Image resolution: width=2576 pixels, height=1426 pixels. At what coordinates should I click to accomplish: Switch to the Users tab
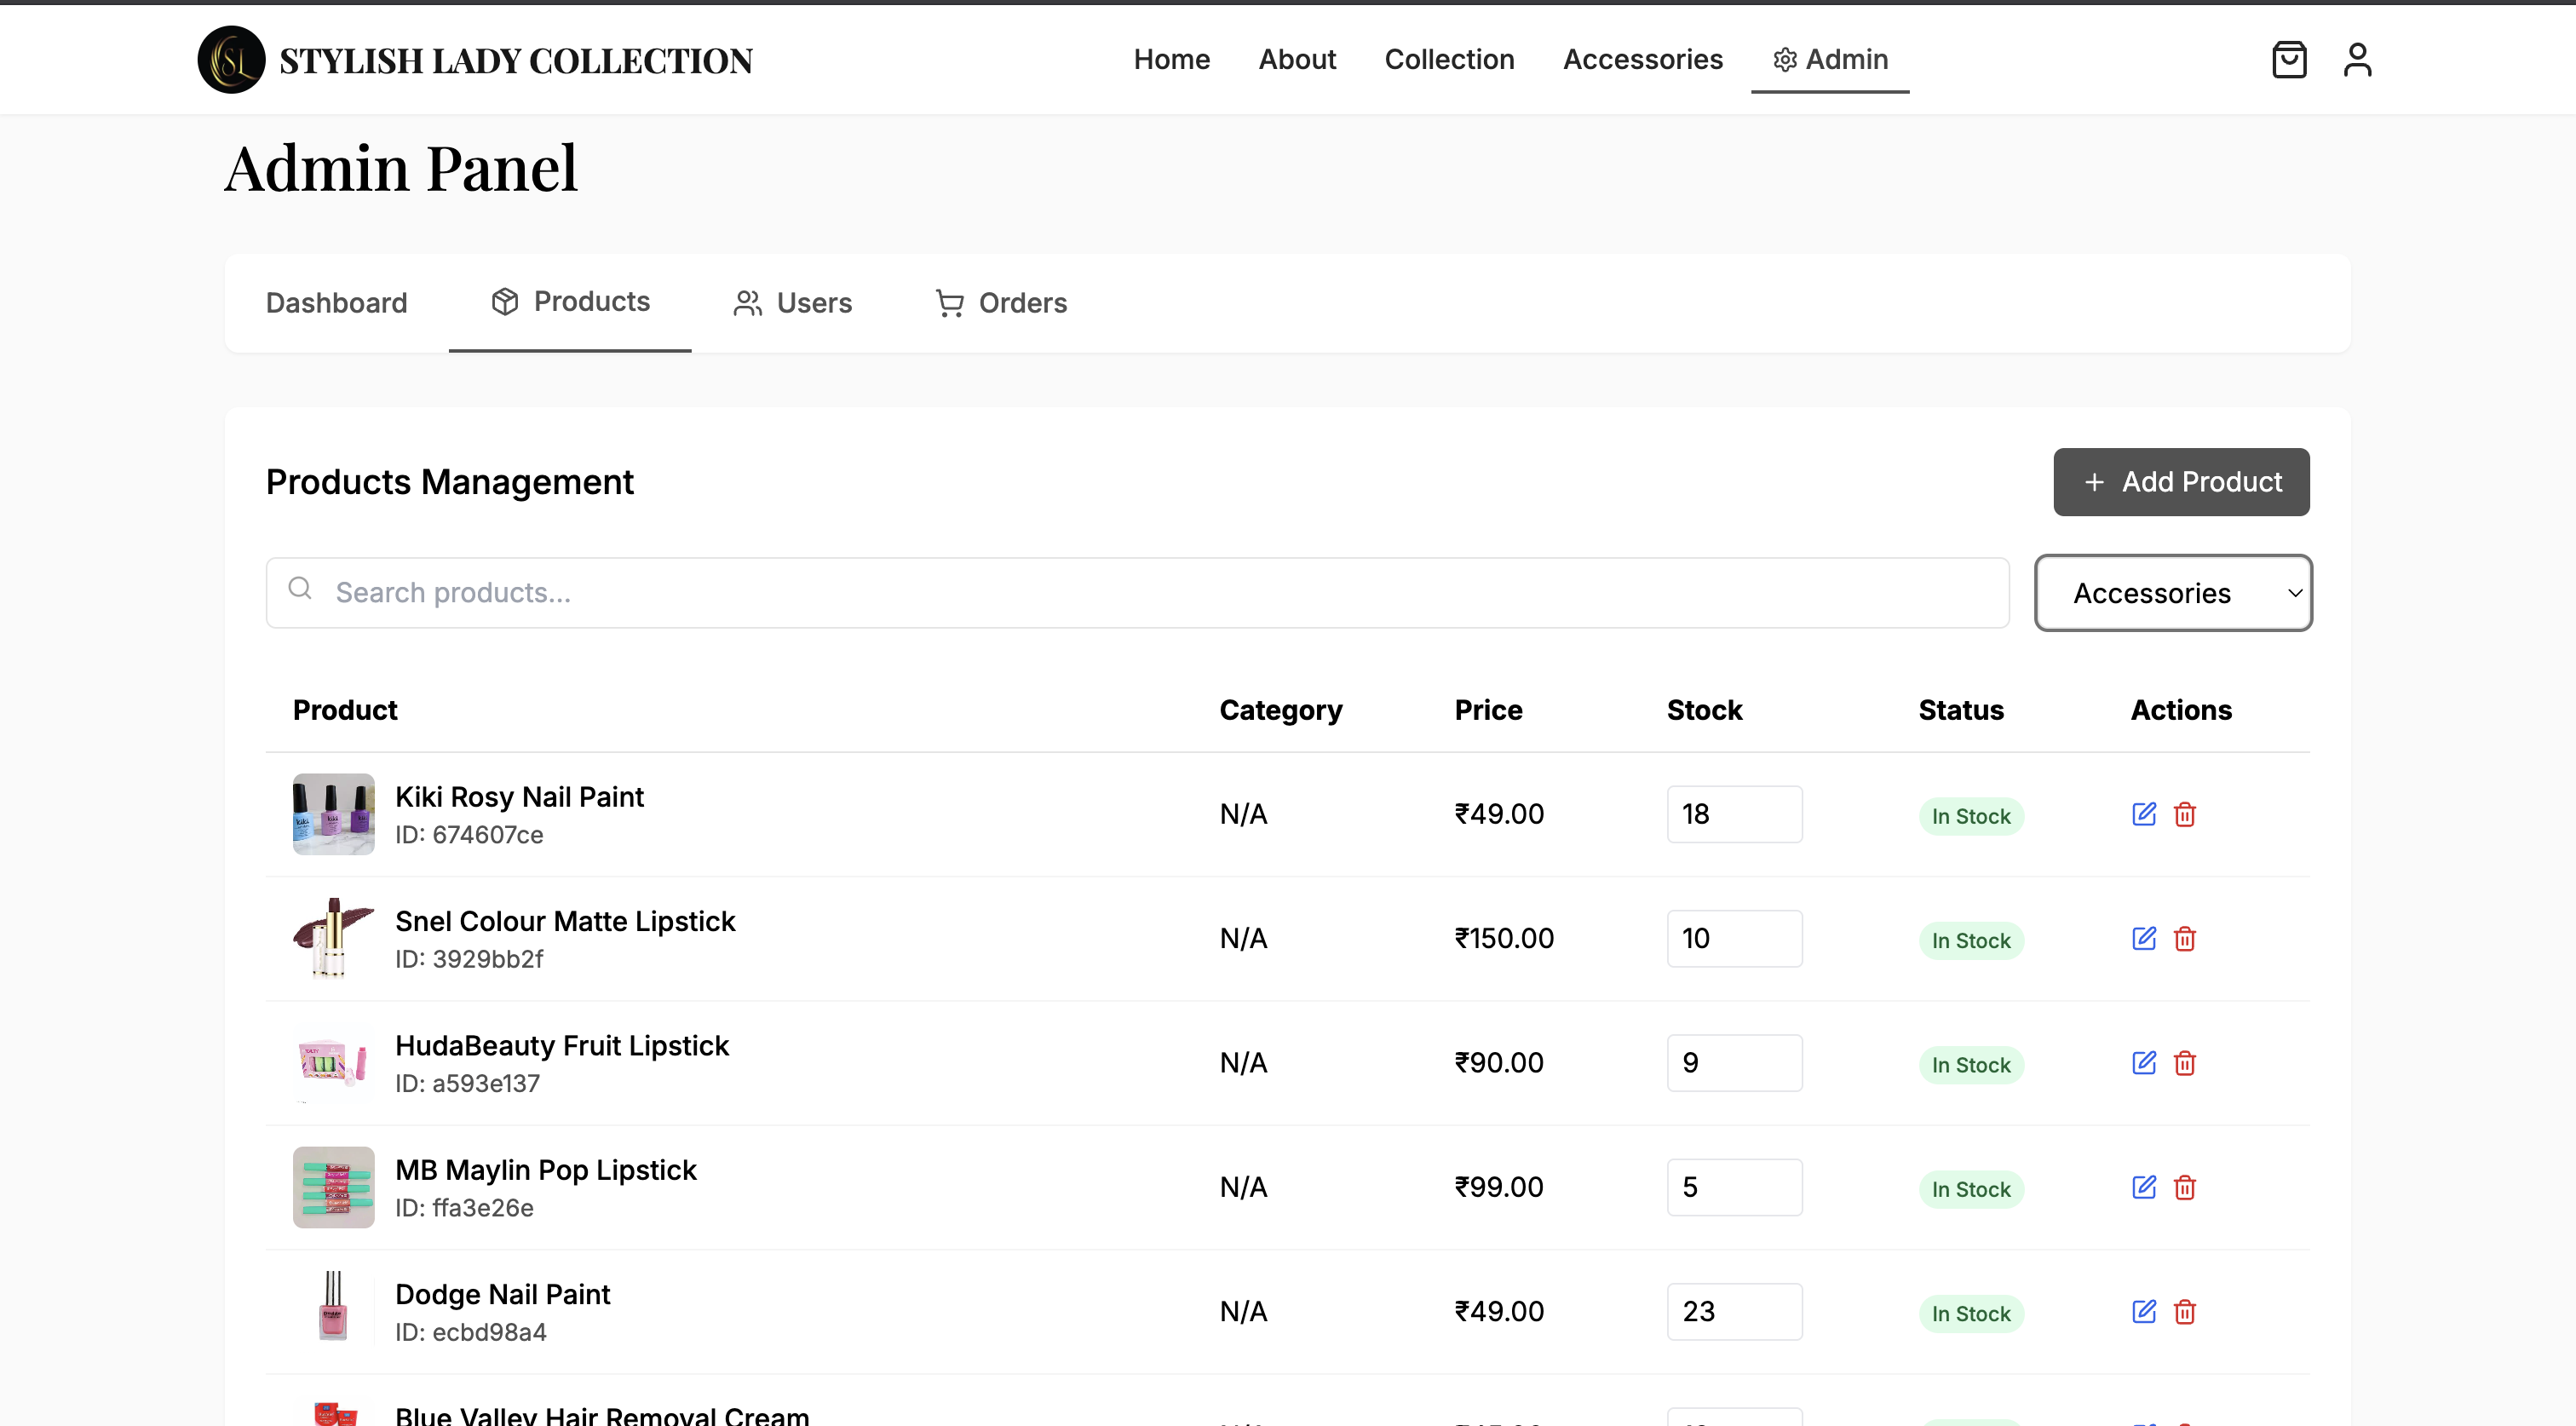[793, 303]
